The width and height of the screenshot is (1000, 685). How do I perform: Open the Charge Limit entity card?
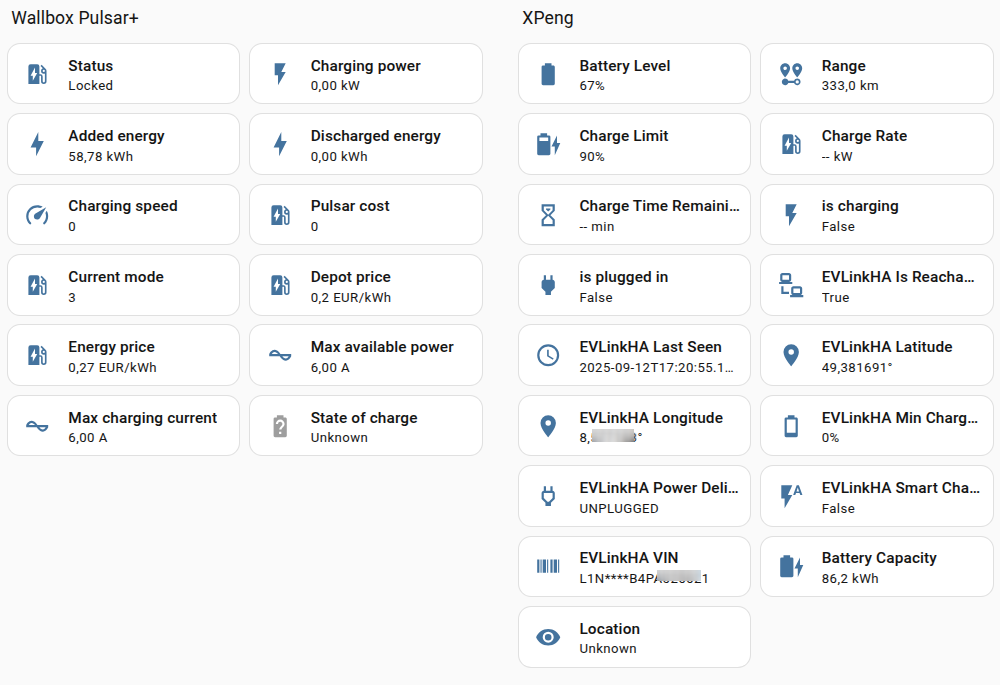634,144
